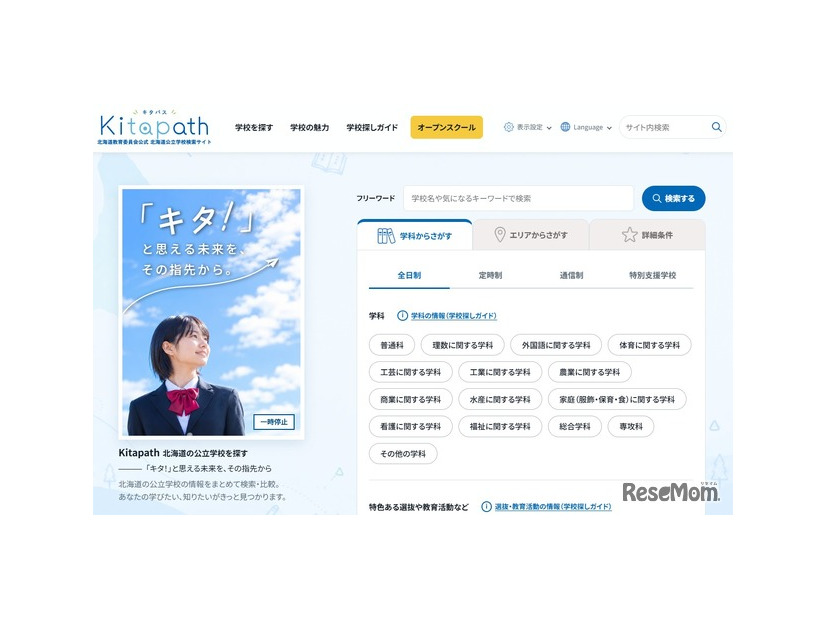Switch to 詳細条件 tab

click(647, 235)
